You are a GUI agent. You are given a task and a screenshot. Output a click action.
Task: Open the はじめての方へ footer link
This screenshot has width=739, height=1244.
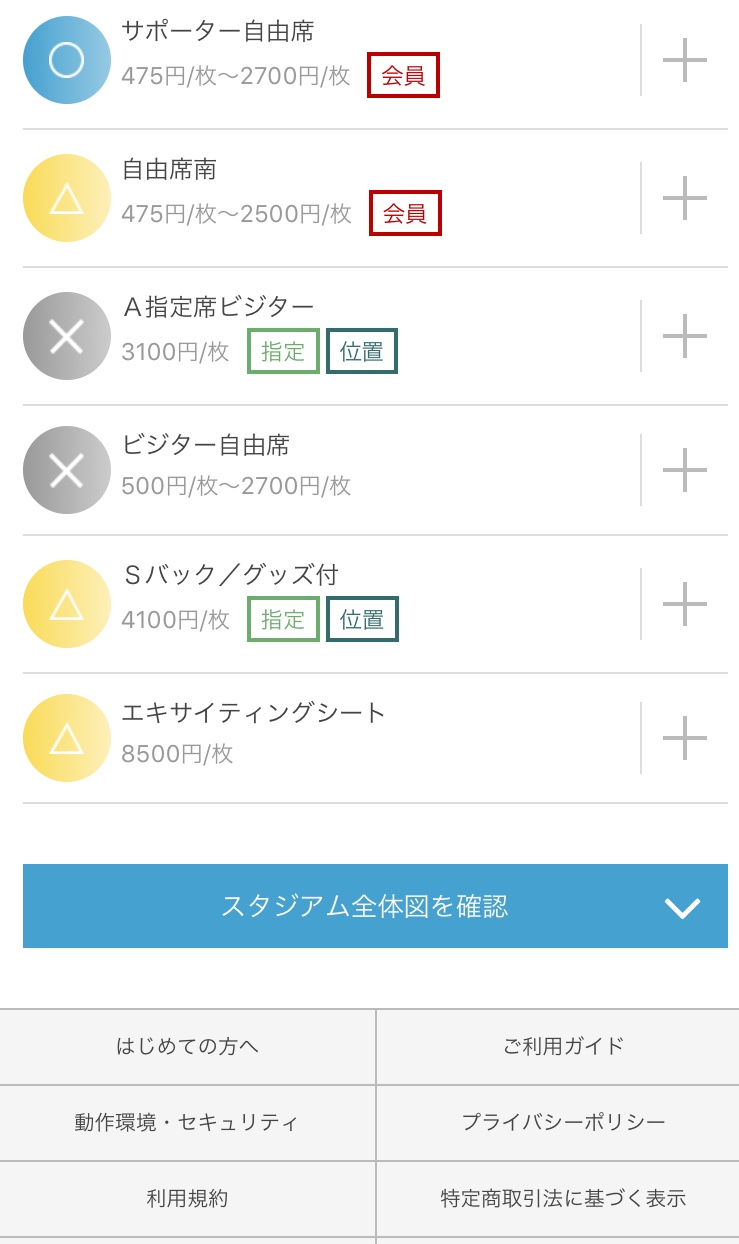coord(188,1046)
